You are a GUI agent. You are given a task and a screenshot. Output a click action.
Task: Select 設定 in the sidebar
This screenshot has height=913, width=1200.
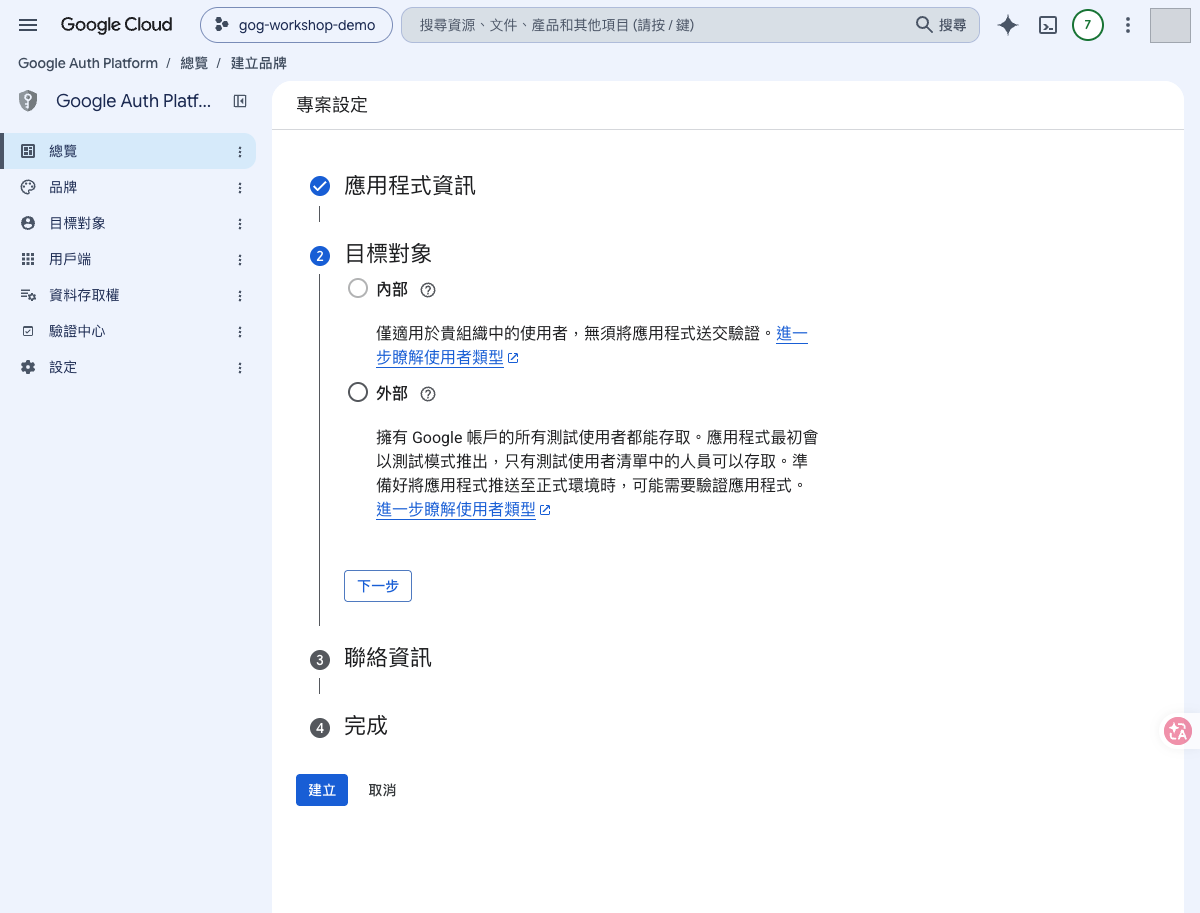(128, 367)
